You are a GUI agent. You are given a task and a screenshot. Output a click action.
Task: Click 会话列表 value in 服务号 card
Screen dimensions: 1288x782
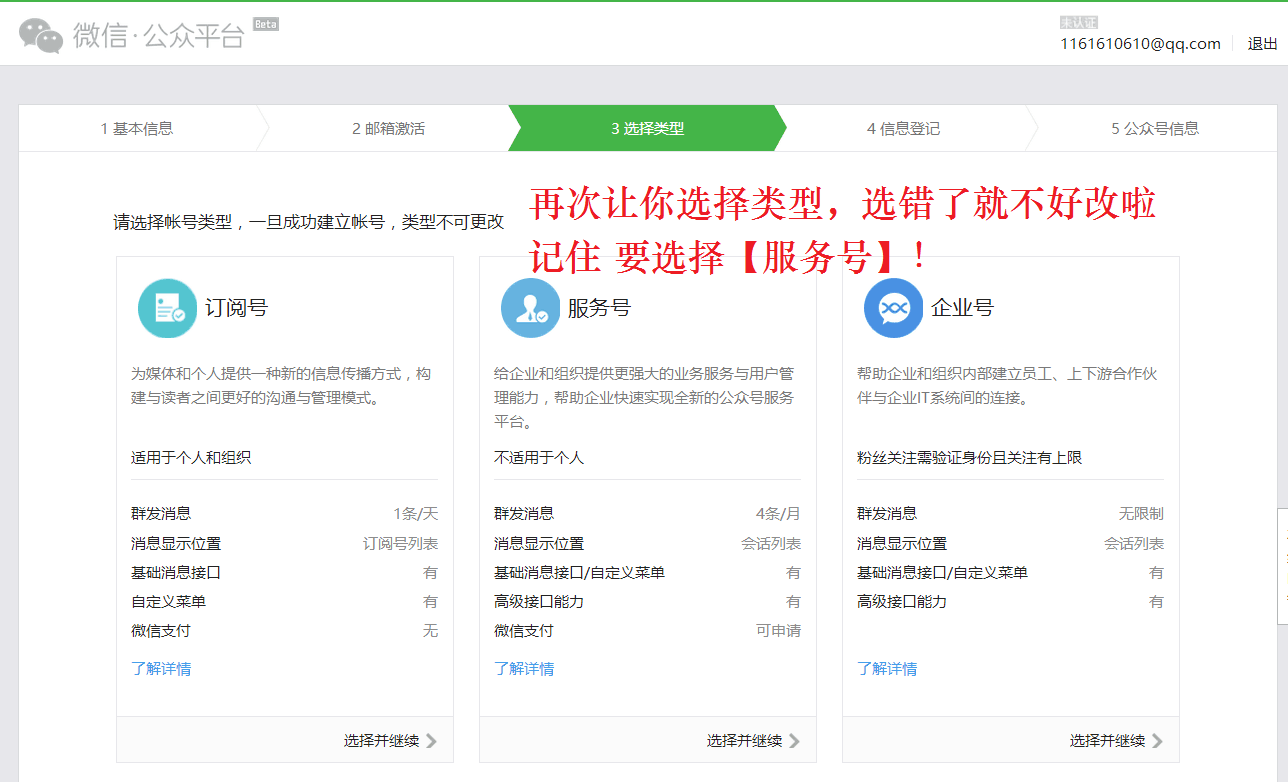[771, 544]
